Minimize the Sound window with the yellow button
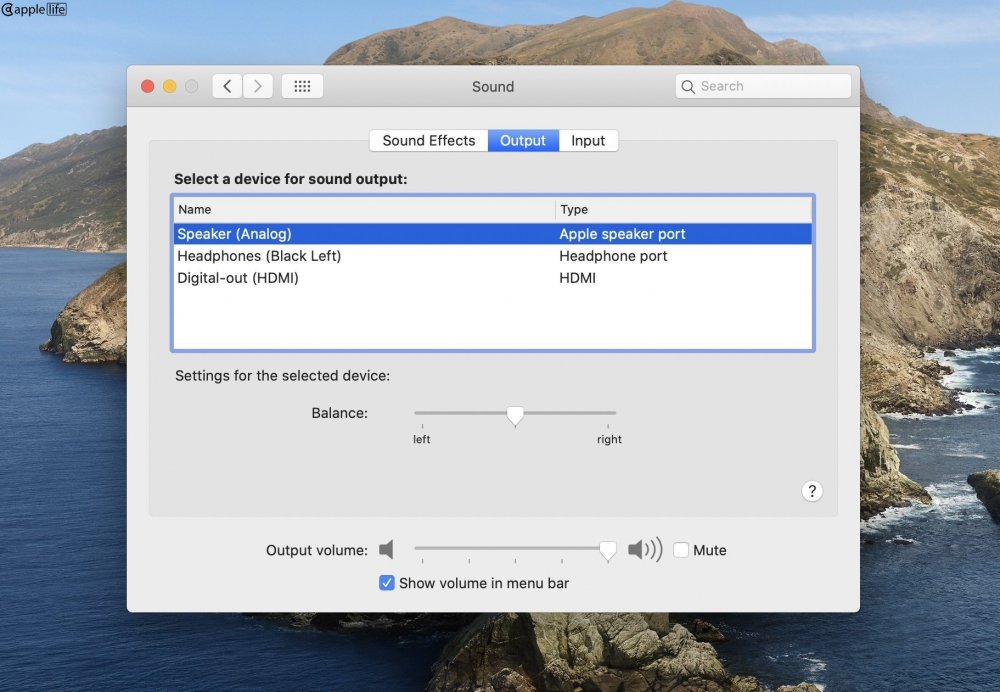This screenshot has height=692, width=1000. coord(170,86)
